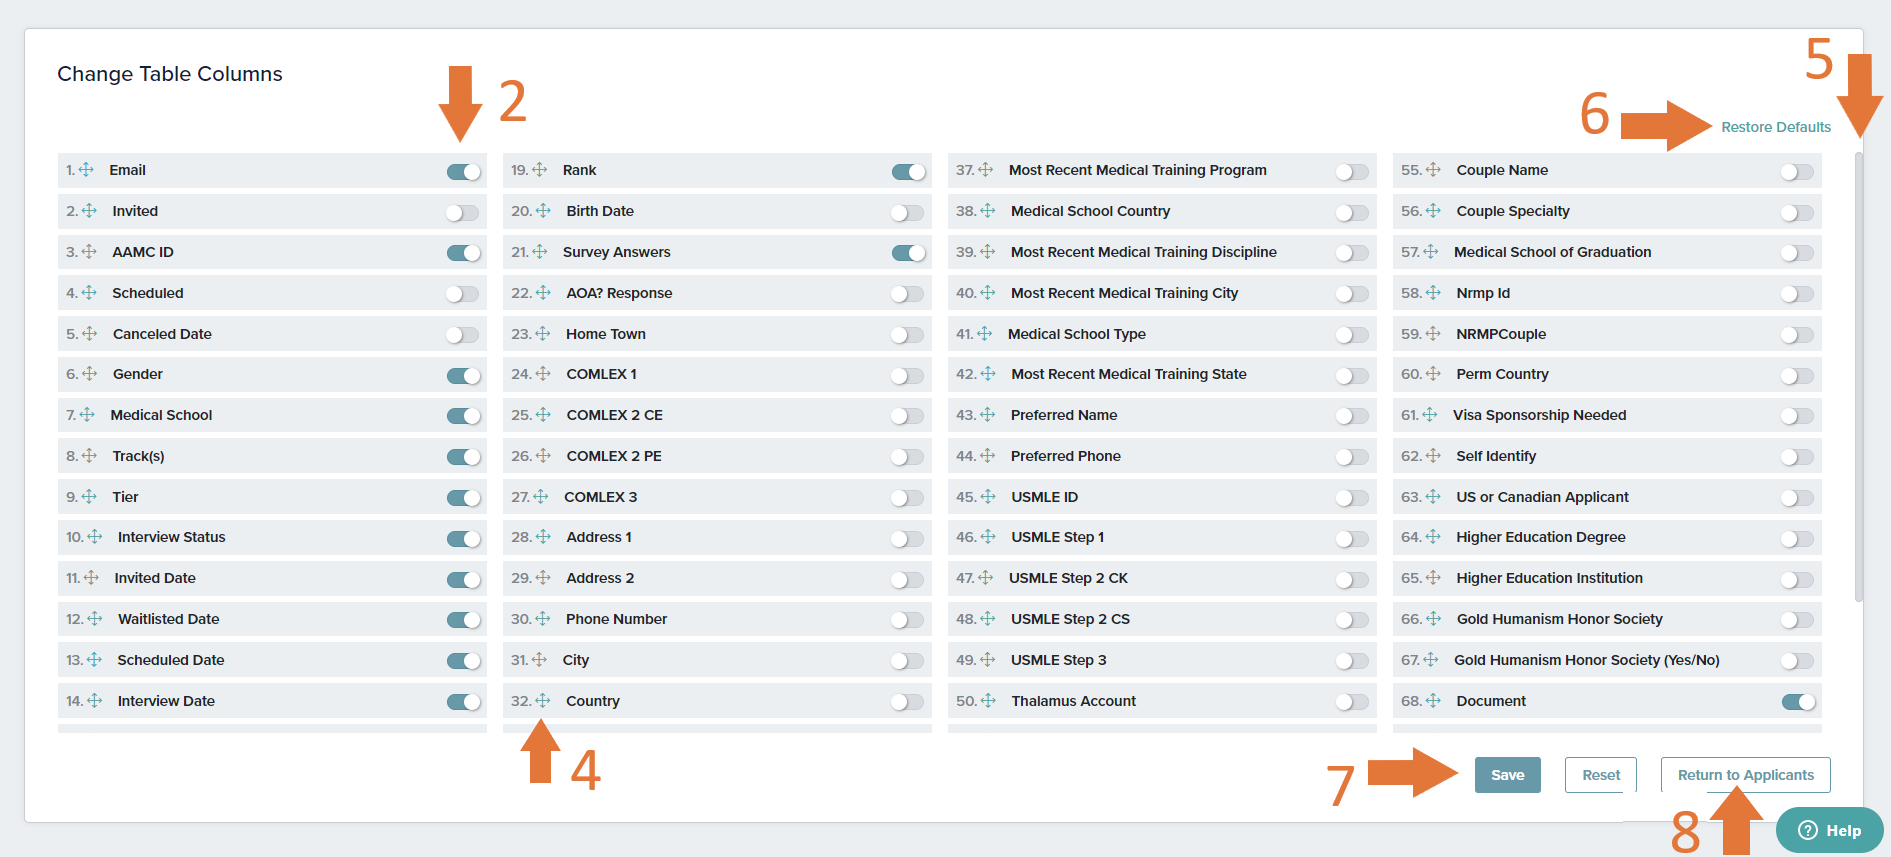Enable the Invited column toggle
The height and width of the screenshot is (857, 1891).
[462, 212]
